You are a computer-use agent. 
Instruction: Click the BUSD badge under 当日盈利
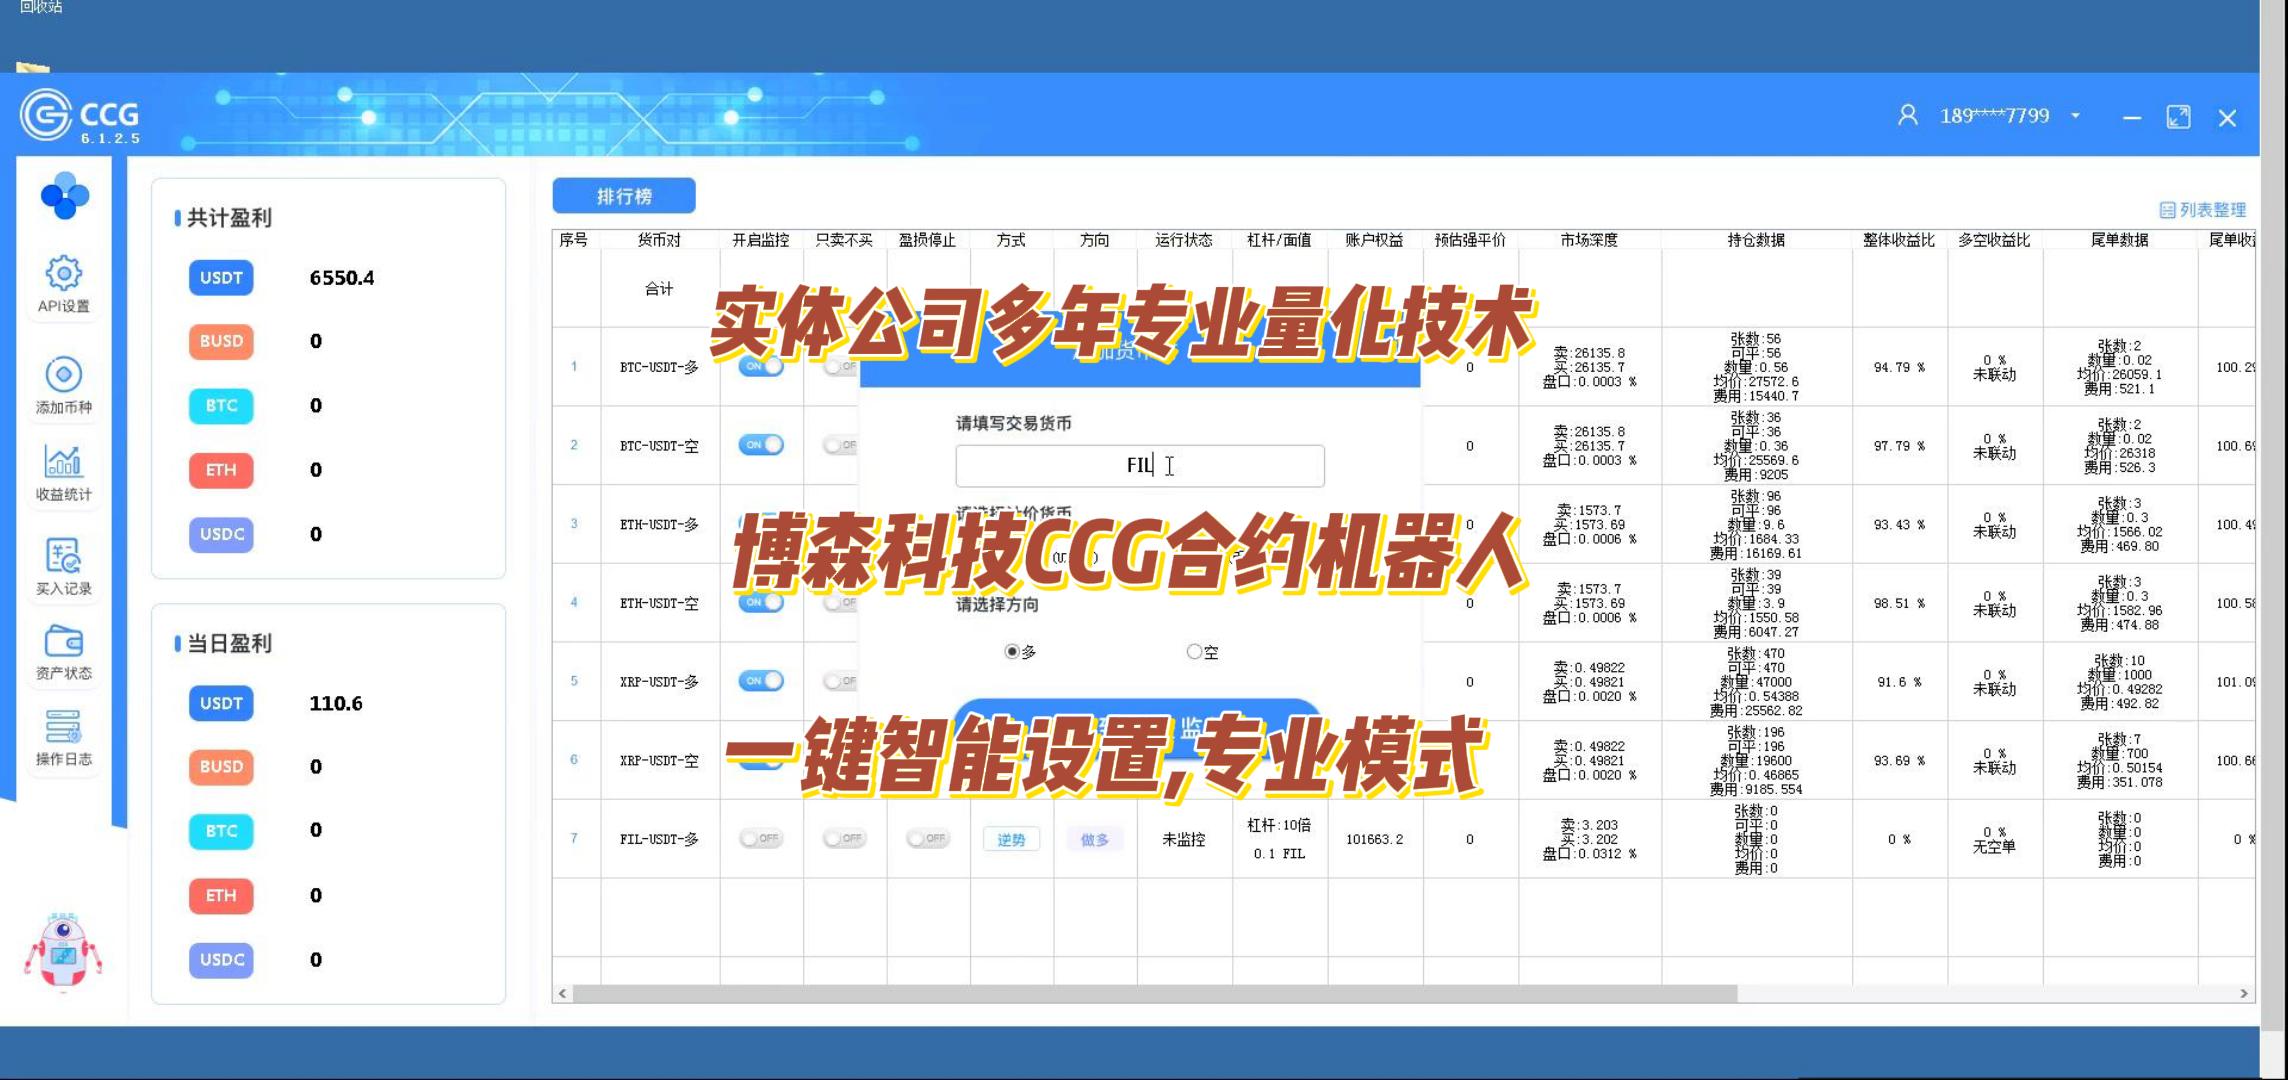pos(221,766)
